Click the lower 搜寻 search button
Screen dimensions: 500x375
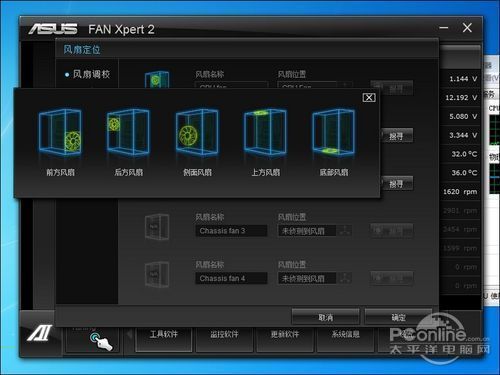(397, 184)
